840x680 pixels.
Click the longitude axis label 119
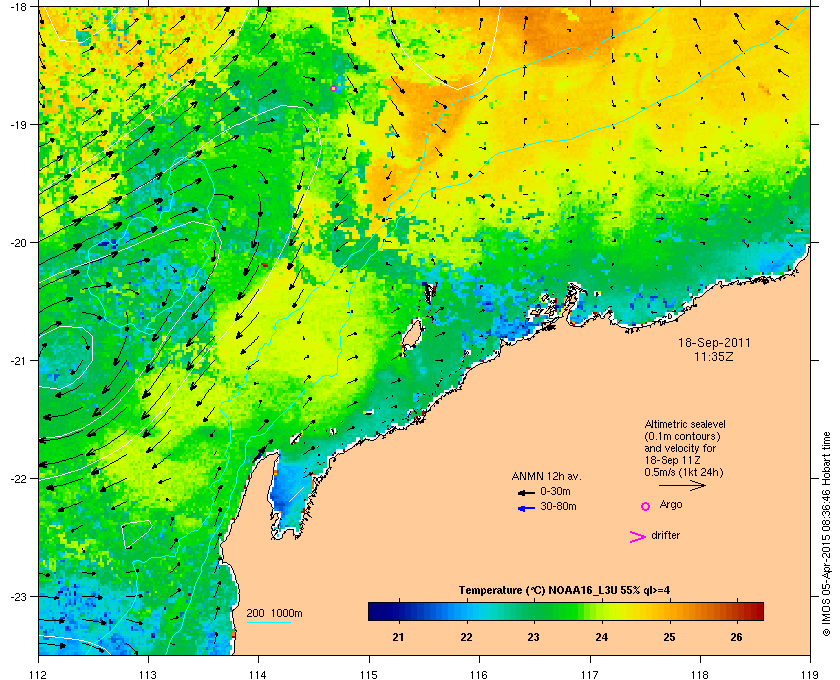pyautogui.click(x=811, y=674)
